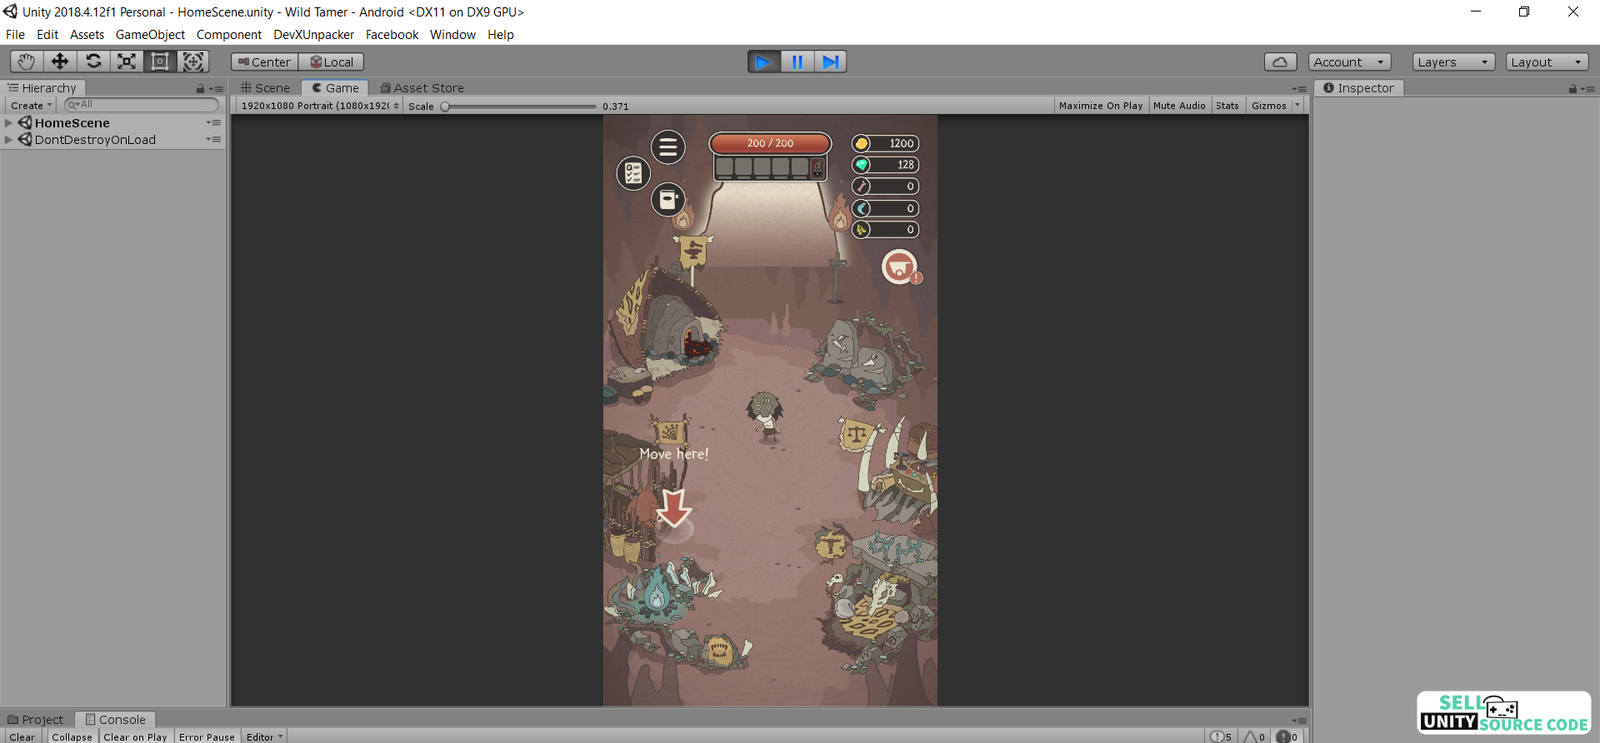Viewport: 1600px width, 743px height.
Task: Click the bone resource counter
Action: (885, 186)
